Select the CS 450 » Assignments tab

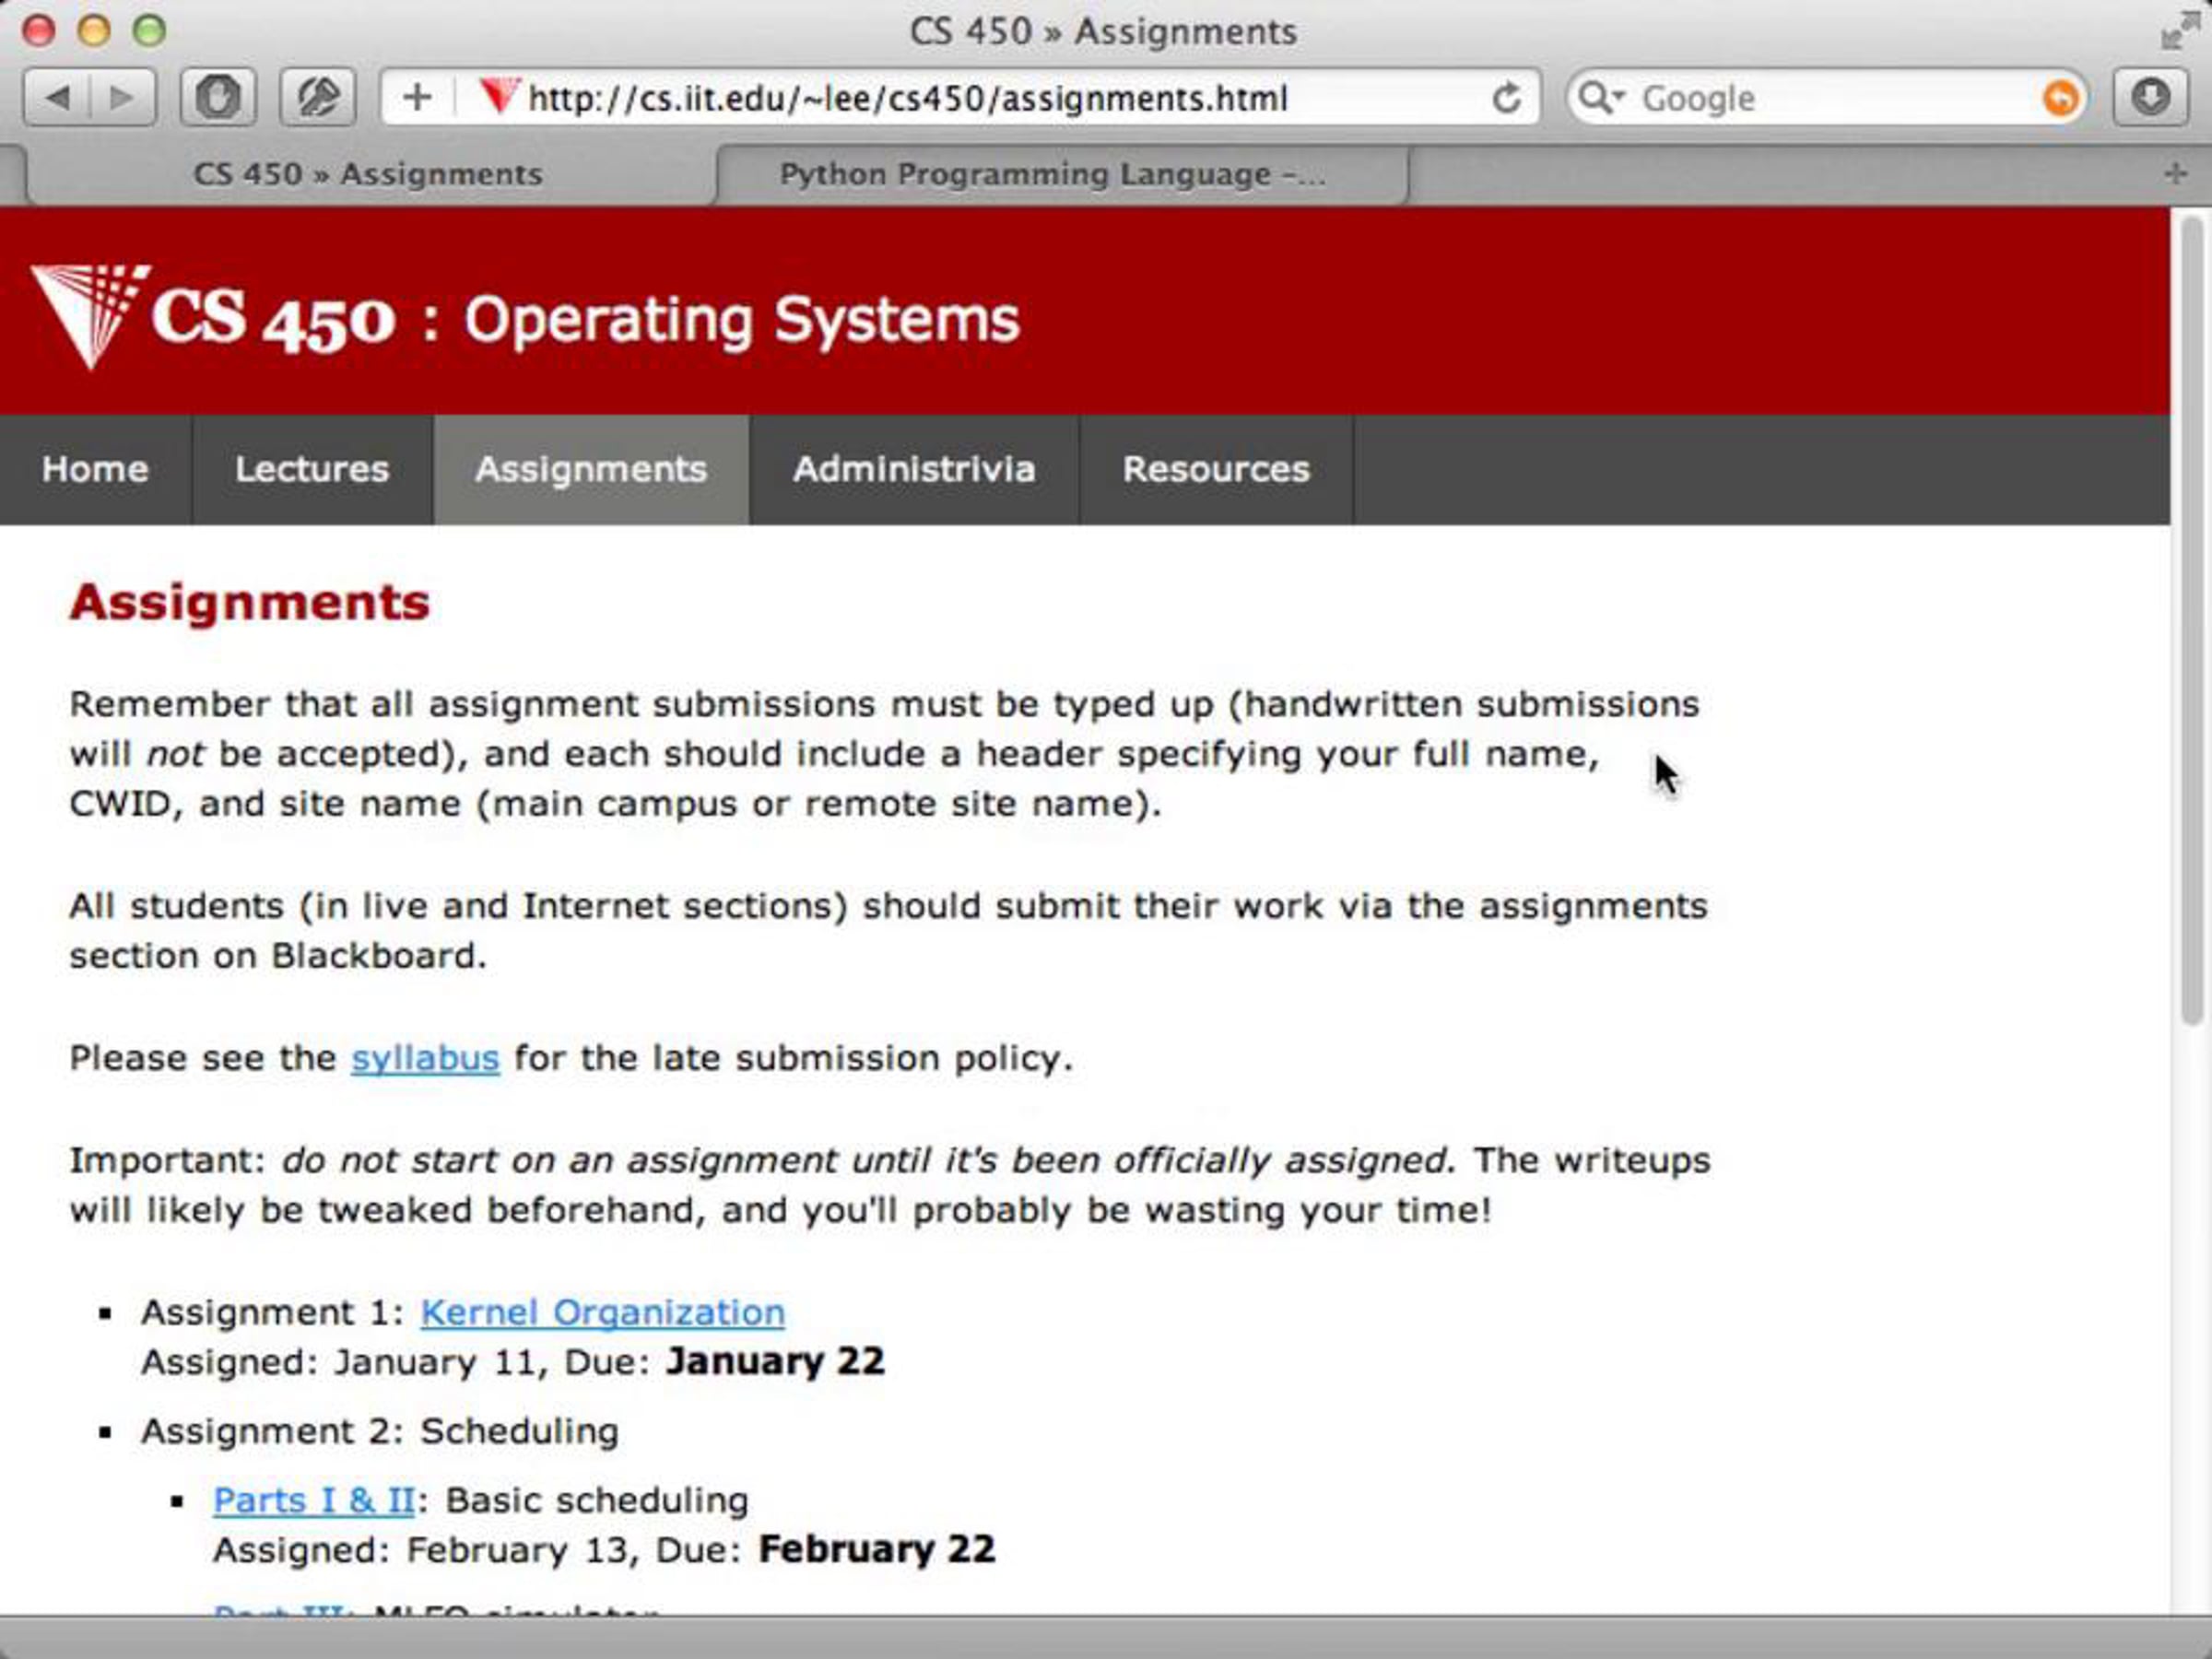point(367,174)
